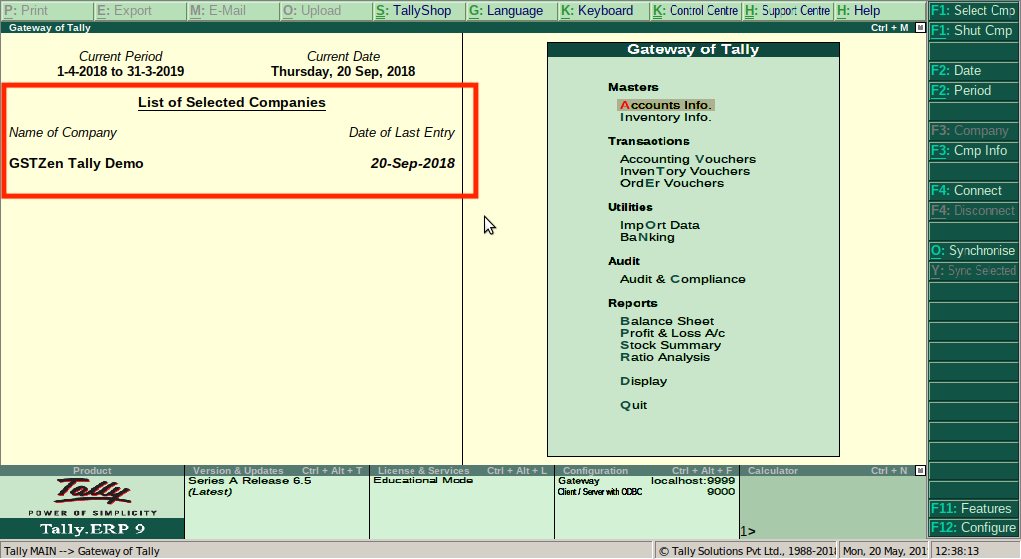Click the 20-Sep-2018 last entry date

[413, 164]
